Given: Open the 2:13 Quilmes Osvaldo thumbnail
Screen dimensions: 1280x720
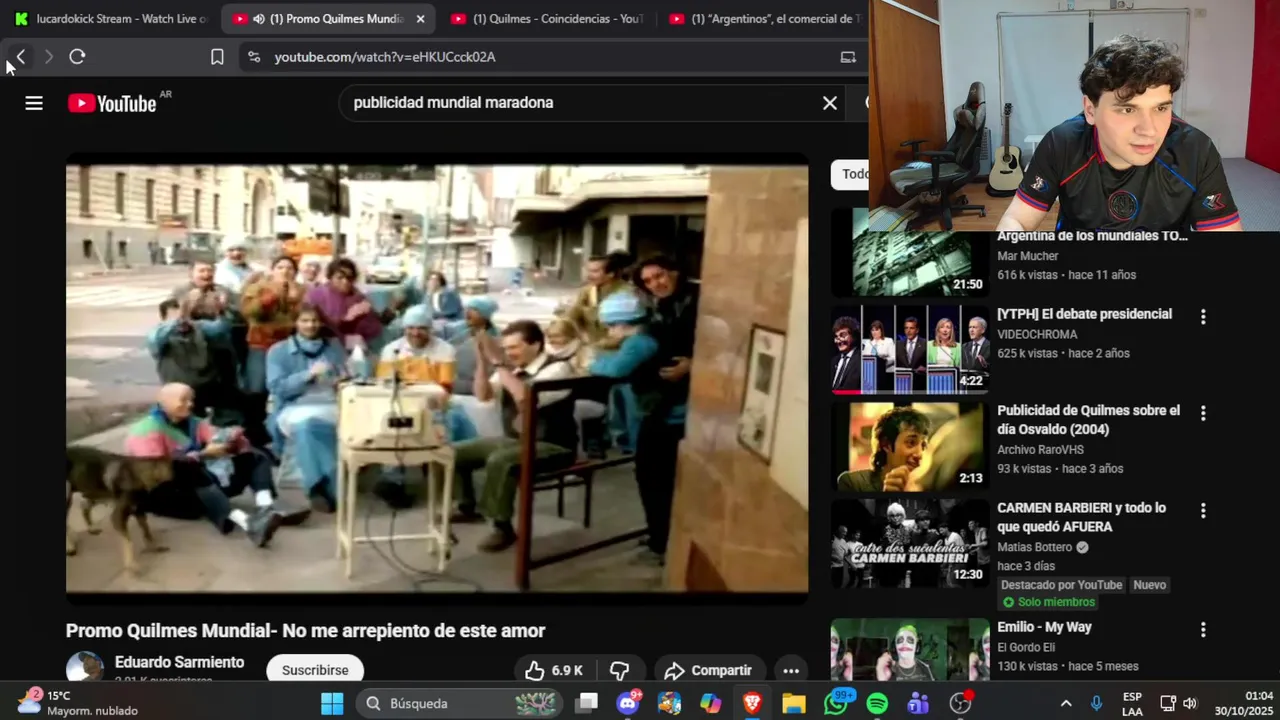Looking at the screenshot, I should [910, 447].
